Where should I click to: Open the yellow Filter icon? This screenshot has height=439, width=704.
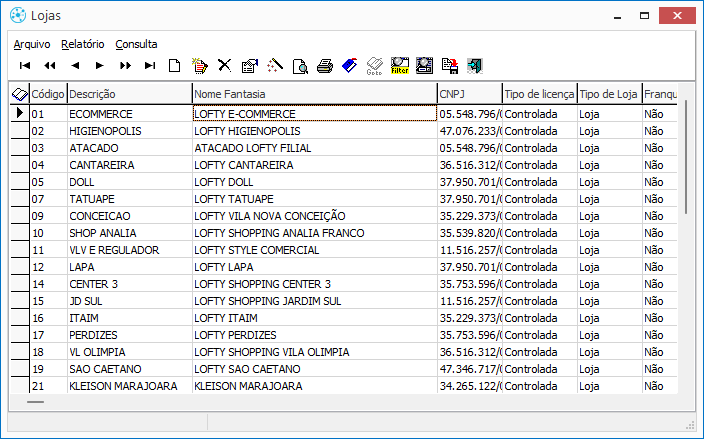coord(400,66)
